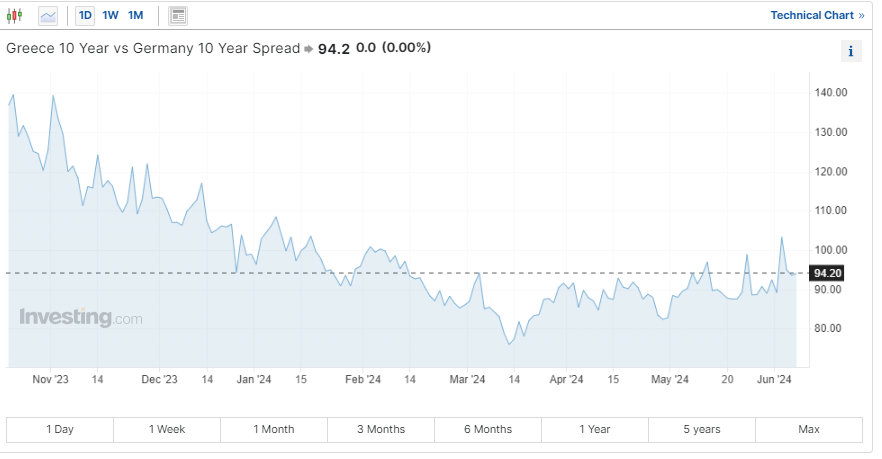Image resolution: width=882 pixels, height=459 pixels.
Task: Open the Technical Chart link
Action: (817, 16)
